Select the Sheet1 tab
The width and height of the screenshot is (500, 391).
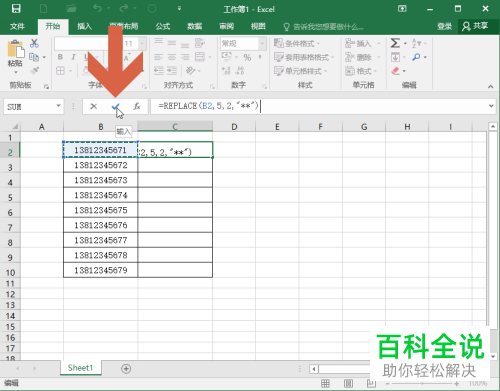coord(80,368)
